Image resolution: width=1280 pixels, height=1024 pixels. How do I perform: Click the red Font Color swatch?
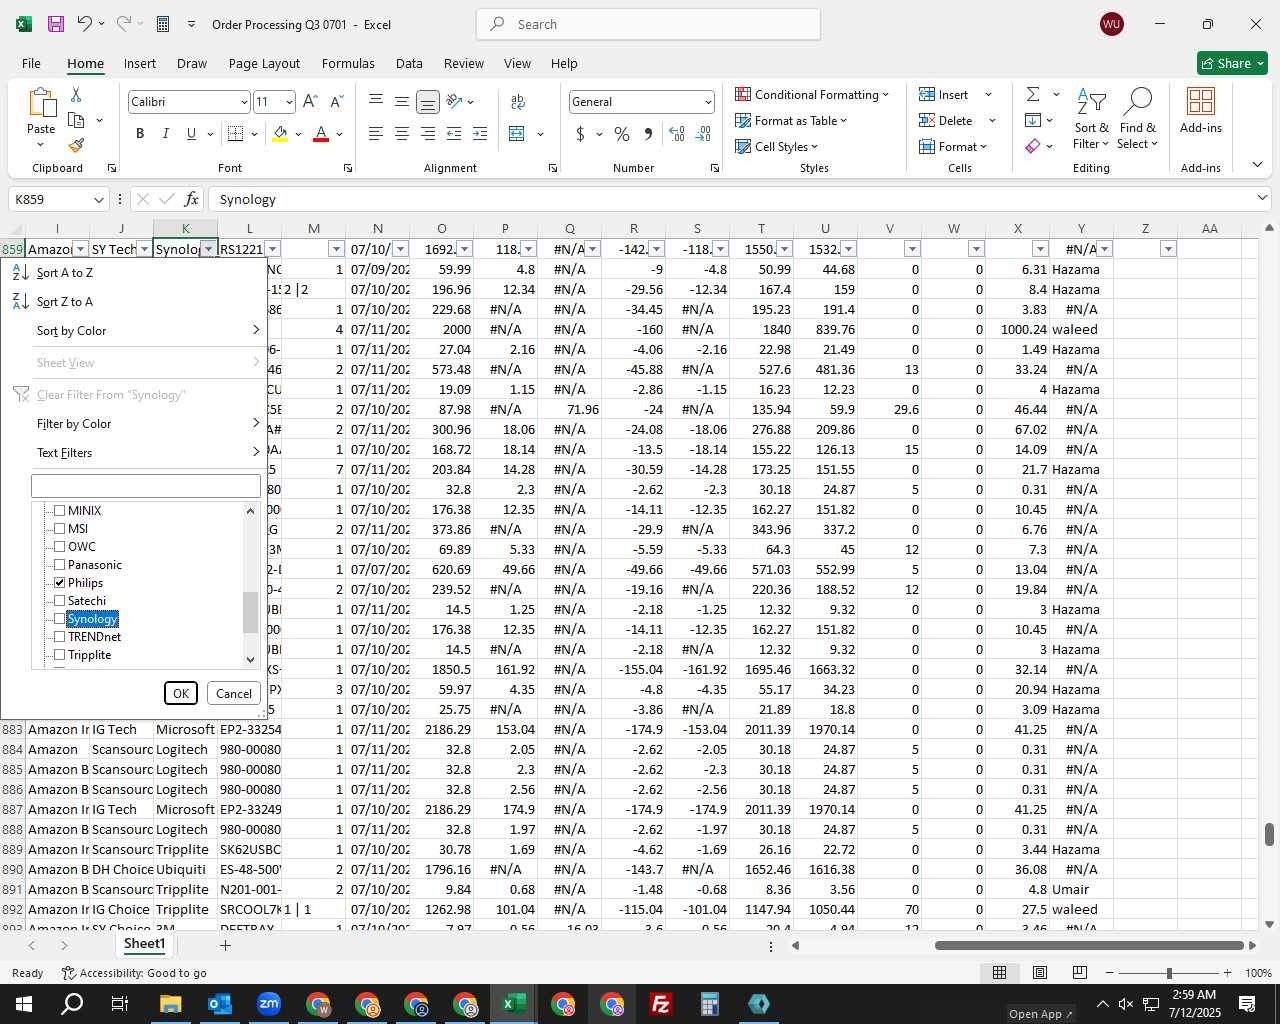coord(321,134)
